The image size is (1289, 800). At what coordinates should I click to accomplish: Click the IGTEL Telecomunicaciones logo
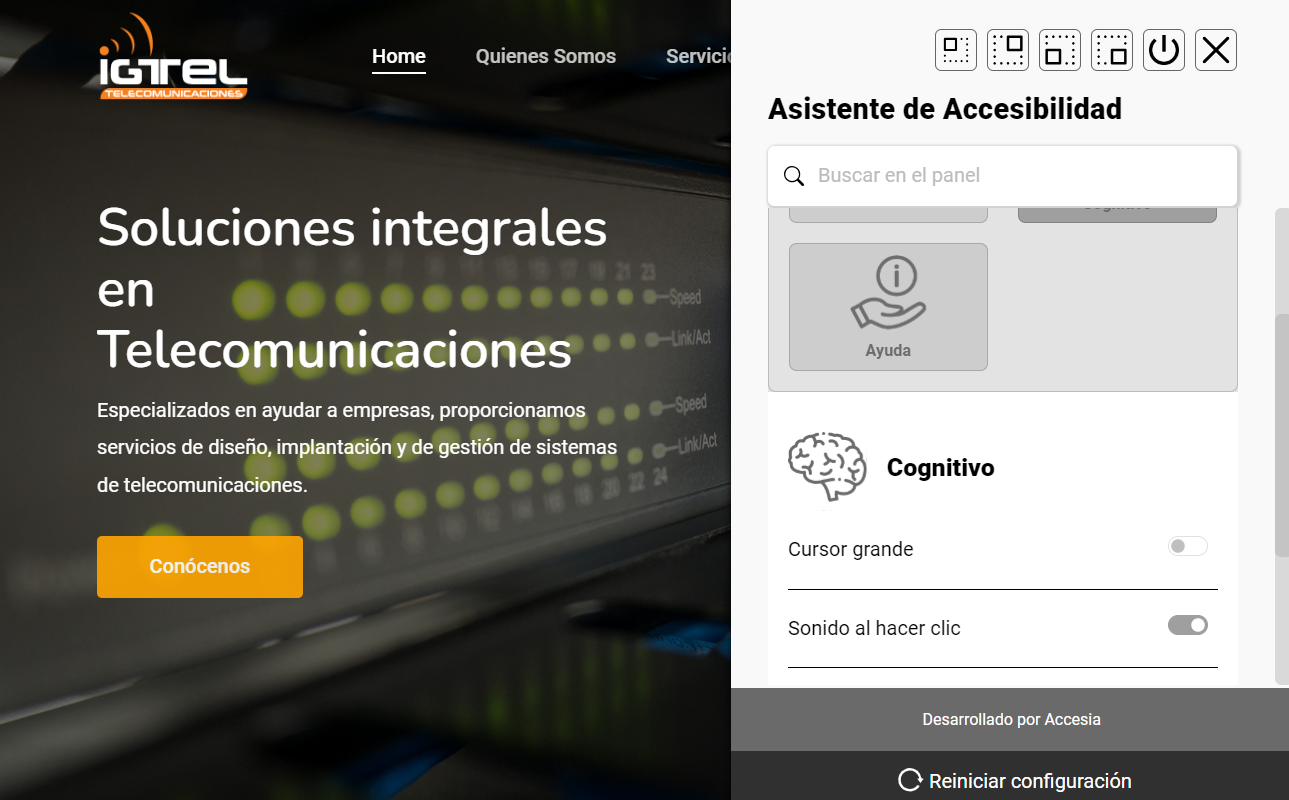pos(172,57)
